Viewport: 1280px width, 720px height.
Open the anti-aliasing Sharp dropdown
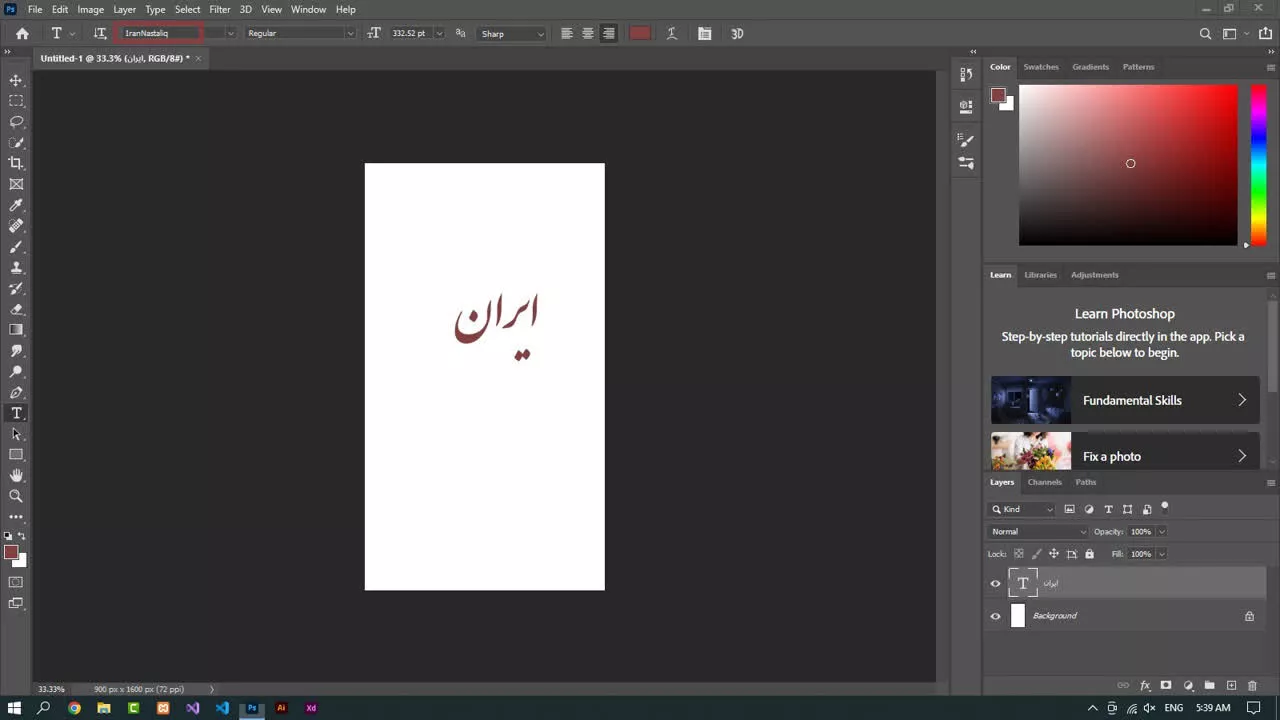pyautogui.click(x=512, y=33)
